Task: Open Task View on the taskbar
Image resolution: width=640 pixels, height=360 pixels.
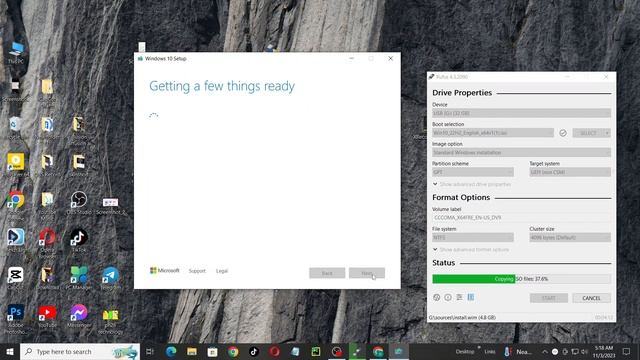Action: [x=149, y=351]
